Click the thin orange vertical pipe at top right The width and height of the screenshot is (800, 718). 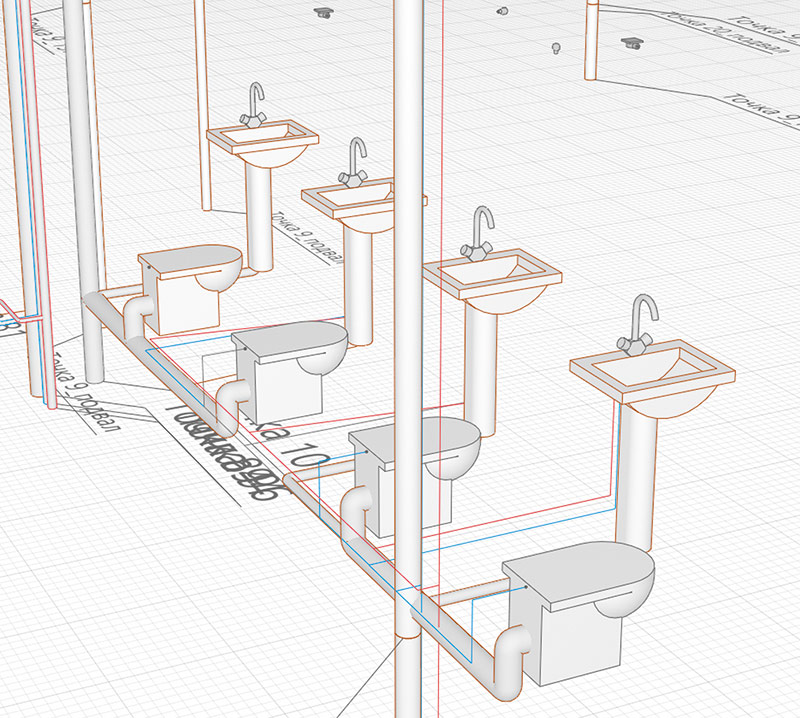point(593,40)
